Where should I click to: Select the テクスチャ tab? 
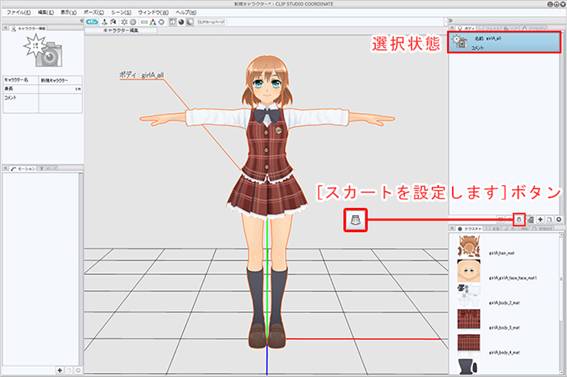coord(470,229)
